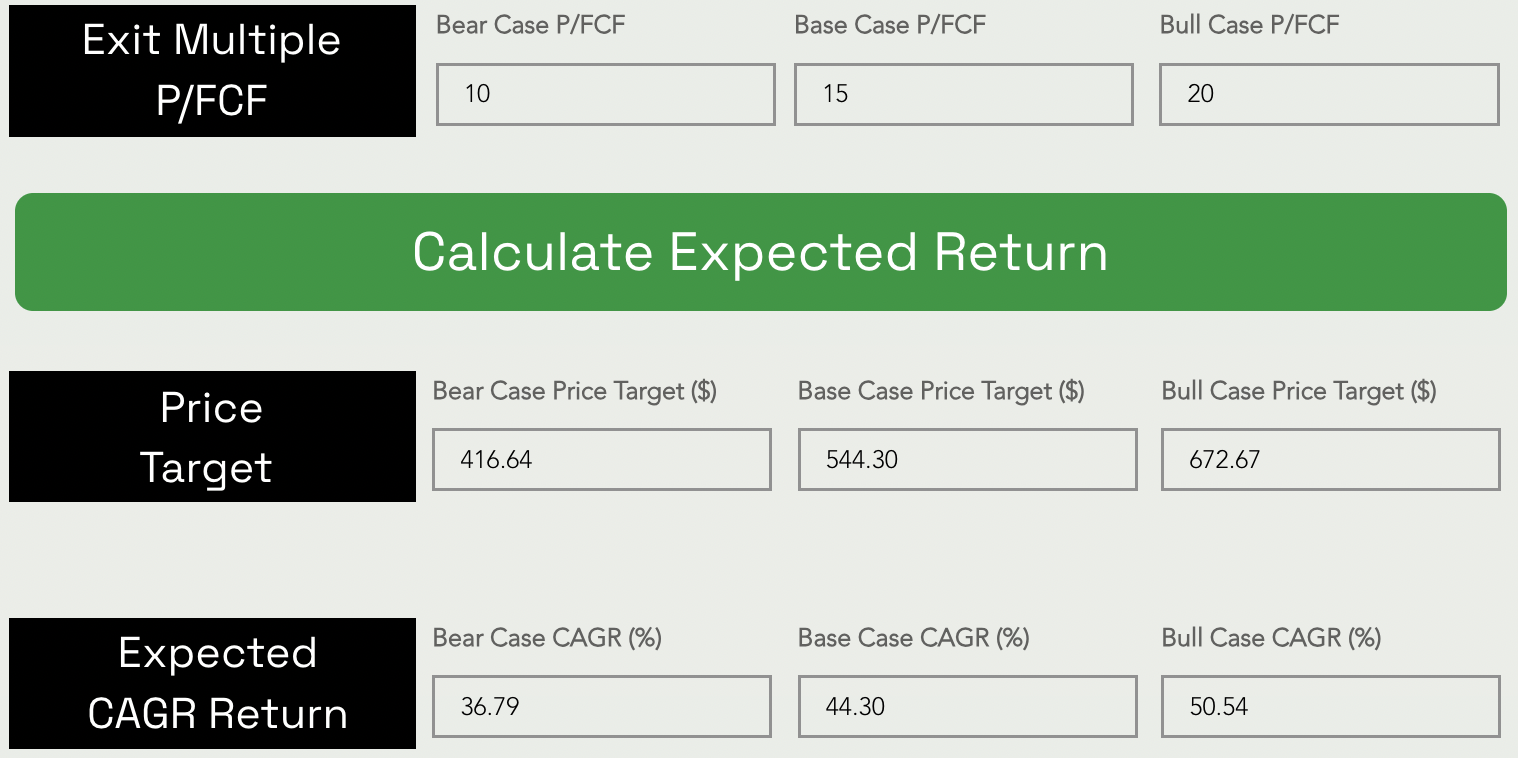Image resolution: width=1518 pixels, height=758 pixels.
Task: Click the Bear Case CAGR (%) label
Action: [547, 638]
